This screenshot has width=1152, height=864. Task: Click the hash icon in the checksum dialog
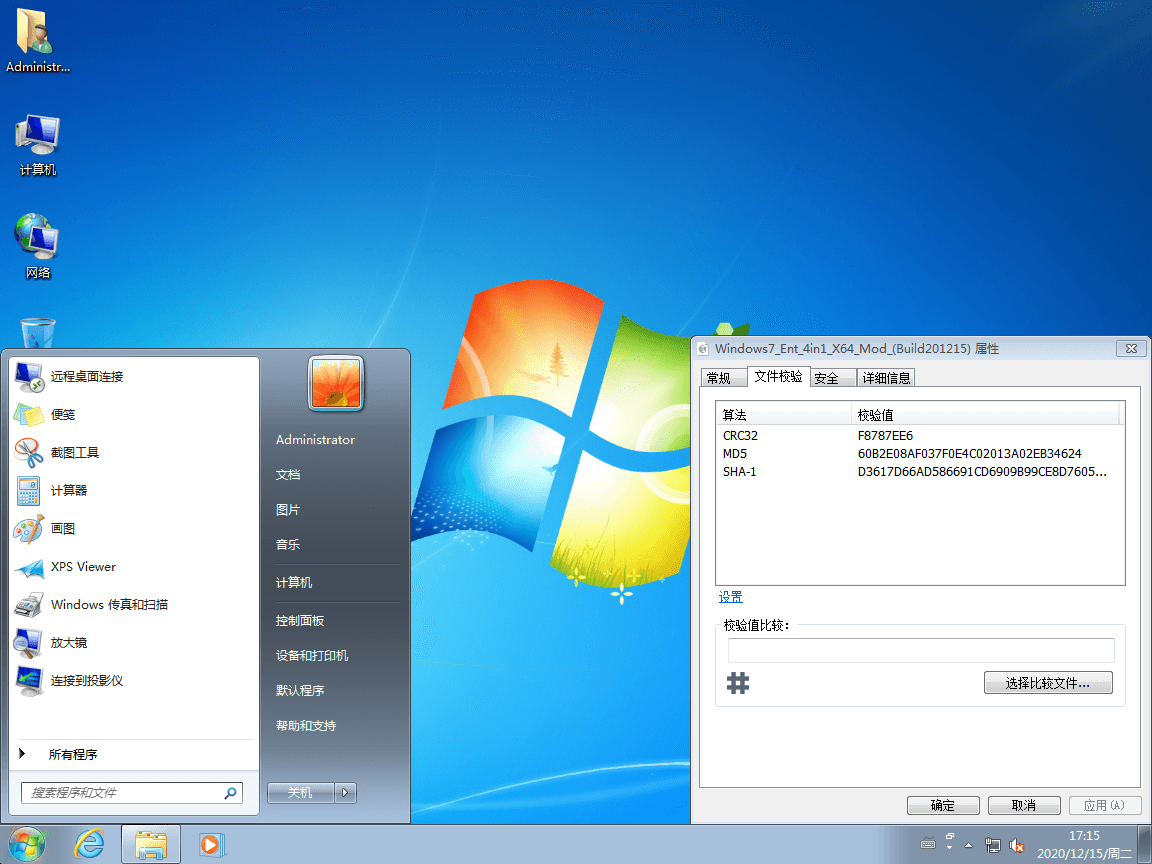pyautogui.click(x=738, y=682)
